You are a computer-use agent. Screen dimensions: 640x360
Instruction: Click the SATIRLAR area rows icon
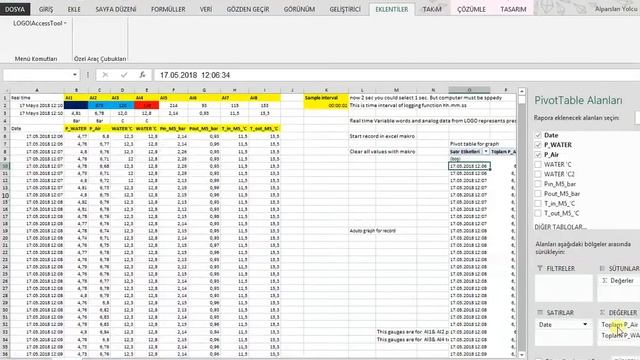(x=540, y=312)
